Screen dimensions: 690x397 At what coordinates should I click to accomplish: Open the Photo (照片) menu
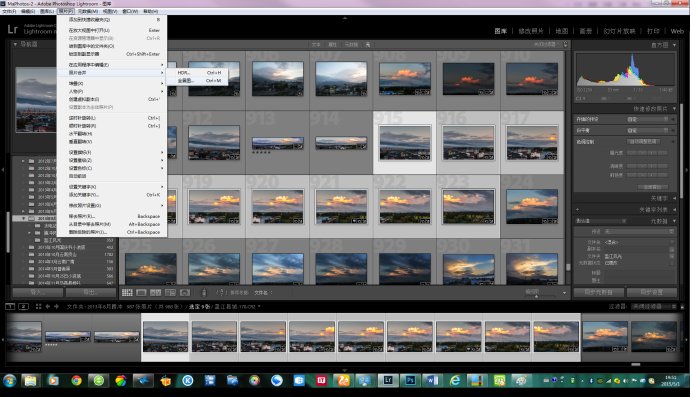tap(66, 11)
